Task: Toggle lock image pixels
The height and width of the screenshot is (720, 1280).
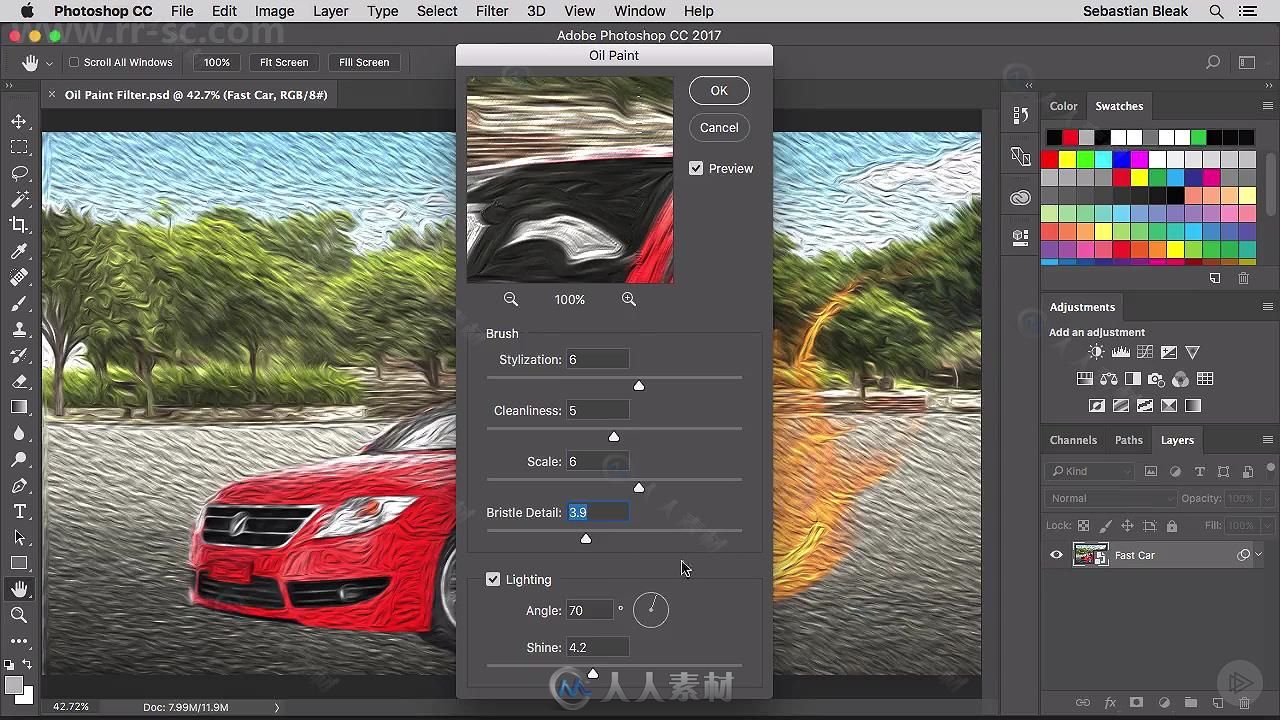Action: pyautogui.click(x=1105, y=525)
